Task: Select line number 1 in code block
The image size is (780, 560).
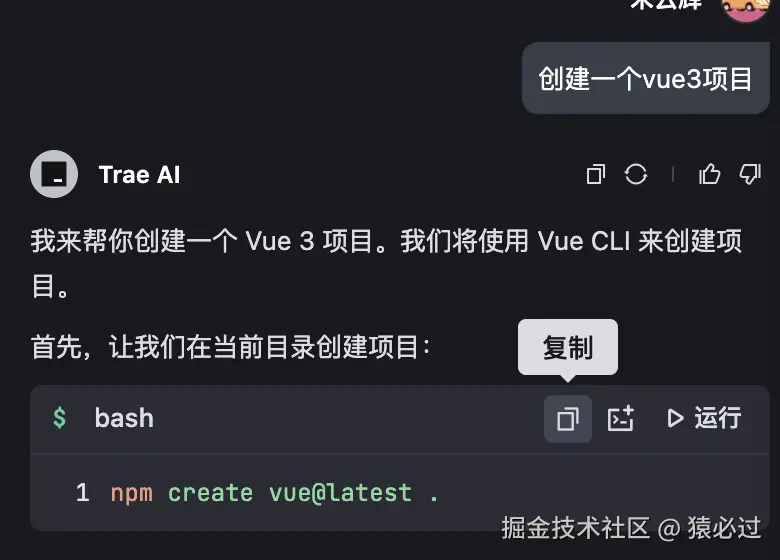Action: (x=83, y=493)
